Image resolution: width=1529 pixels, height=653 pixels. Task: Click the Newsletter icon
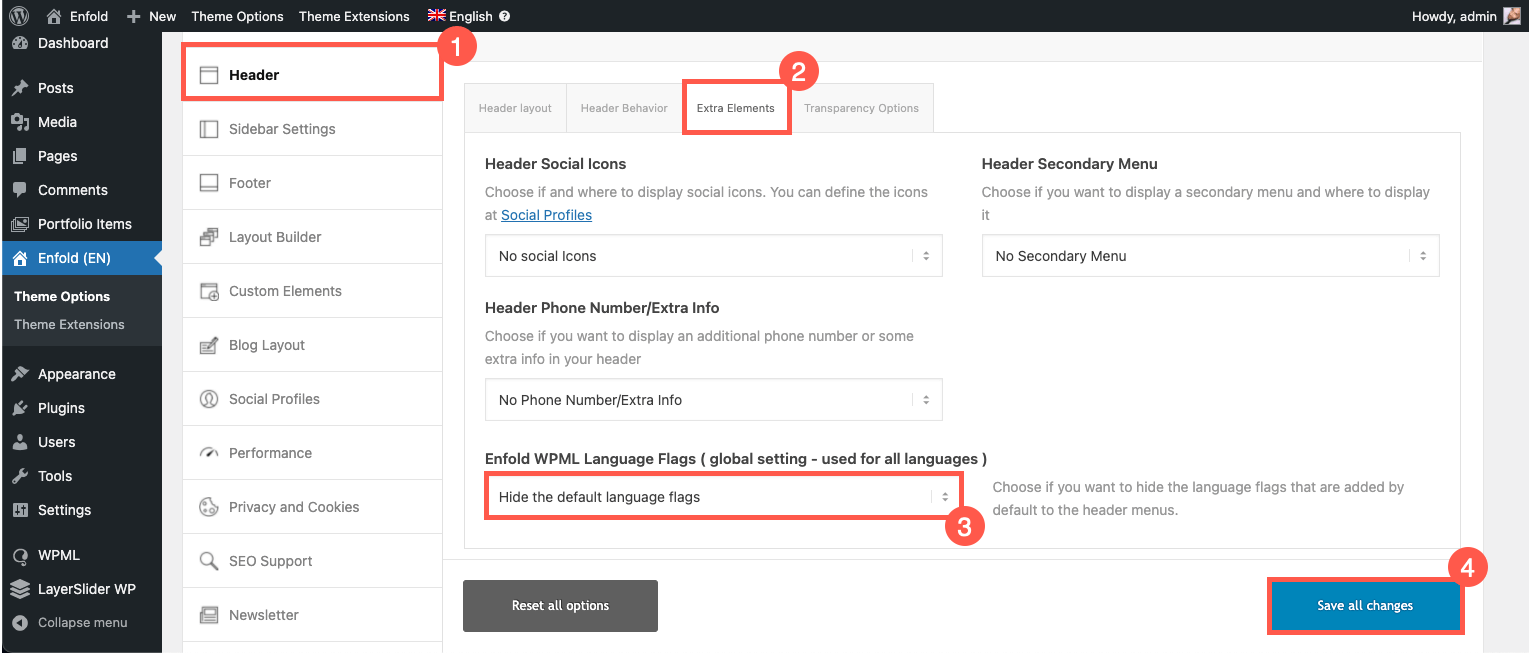(209, 615)
